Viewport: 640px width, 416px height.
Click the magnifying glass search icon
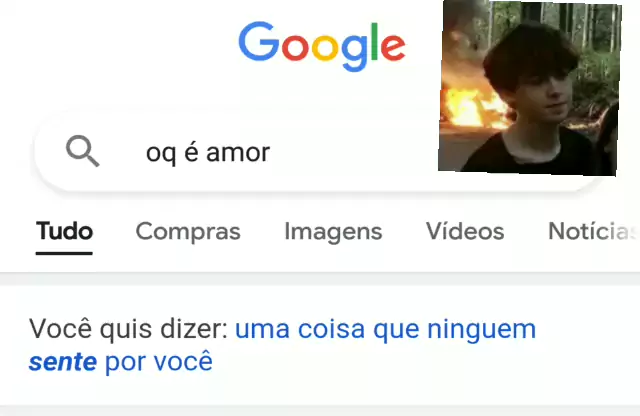point(82,151)
